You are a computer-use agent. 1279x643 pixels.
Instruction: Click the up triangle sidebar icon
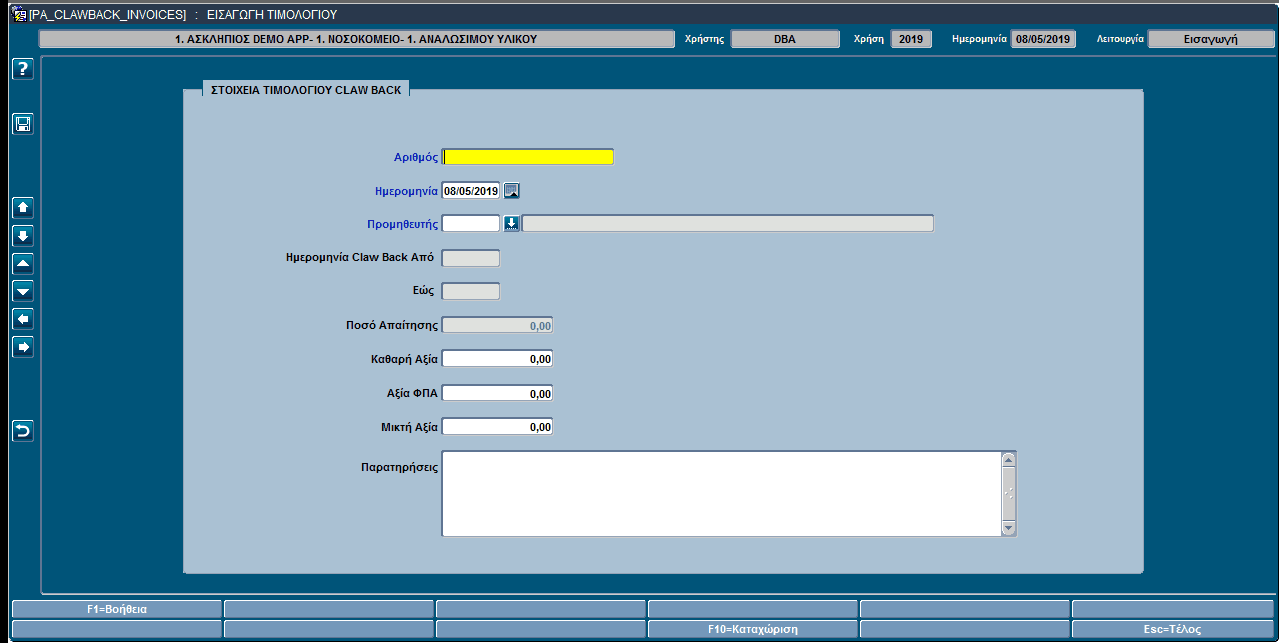pyautogui.click(x=22, y=264)
